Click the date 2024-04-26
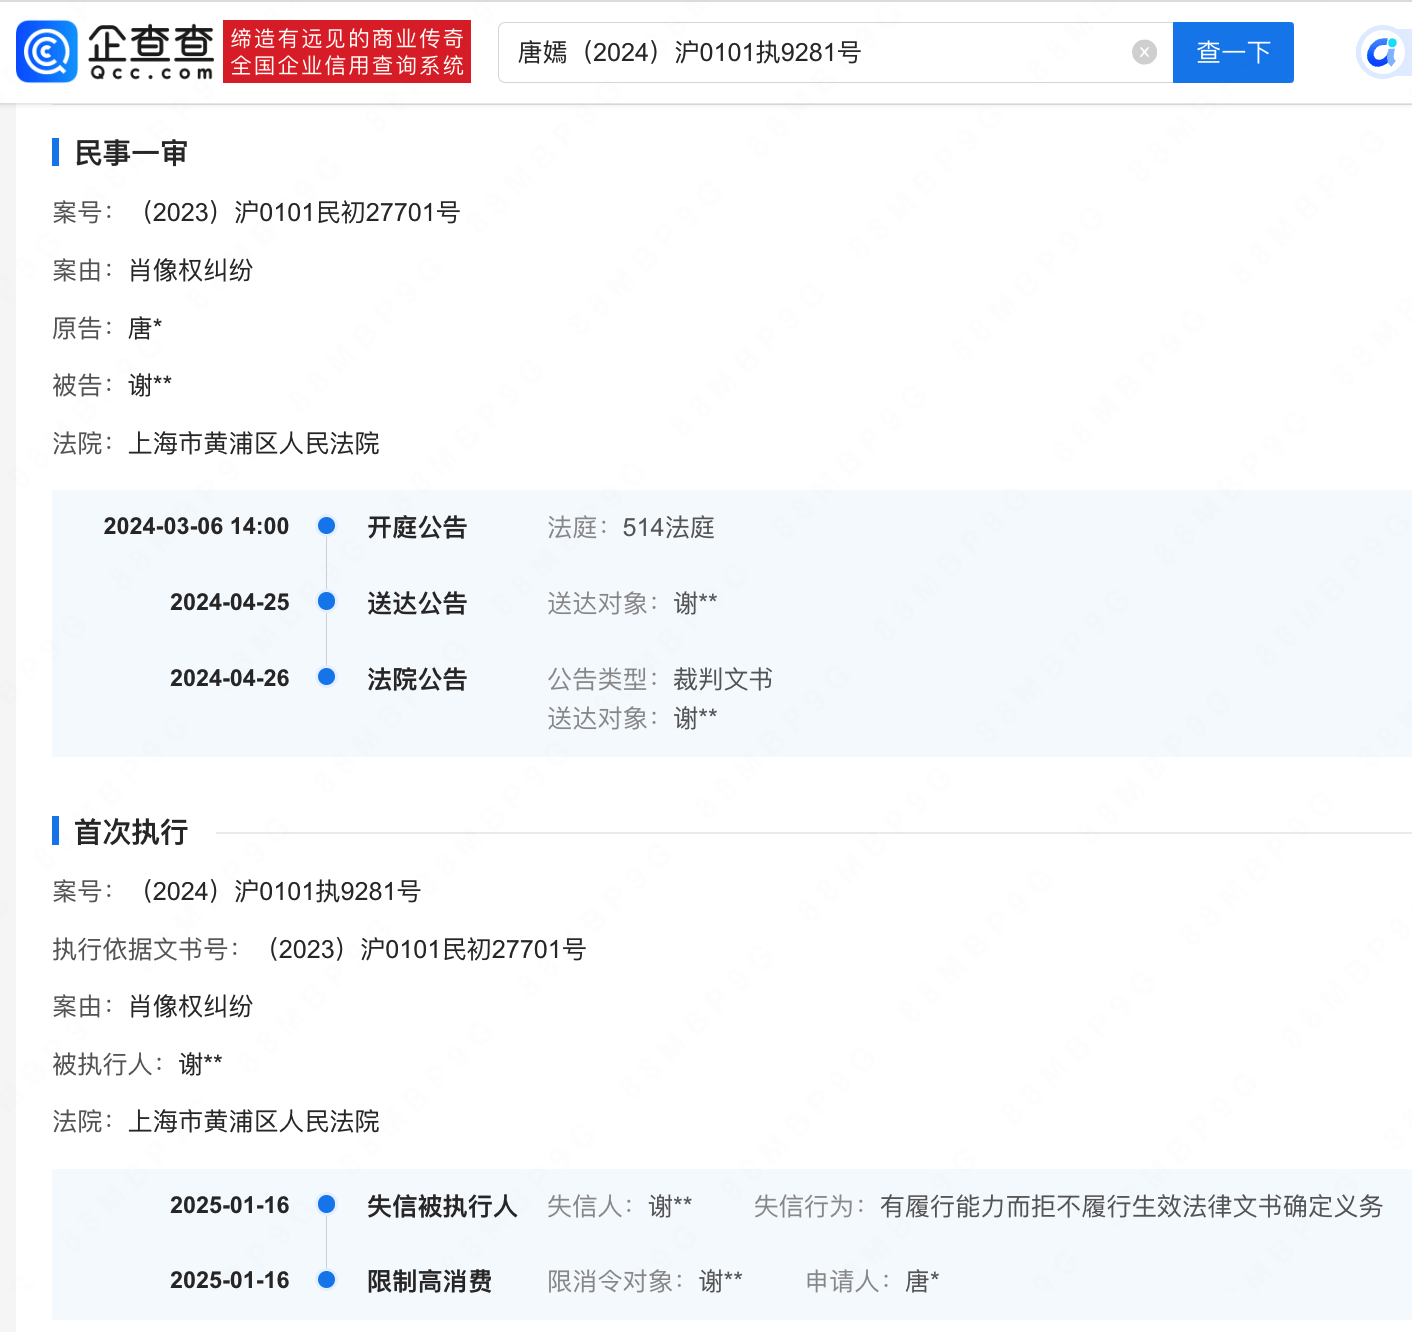This screenshot has height=1332, width=1412. point(230,678)
